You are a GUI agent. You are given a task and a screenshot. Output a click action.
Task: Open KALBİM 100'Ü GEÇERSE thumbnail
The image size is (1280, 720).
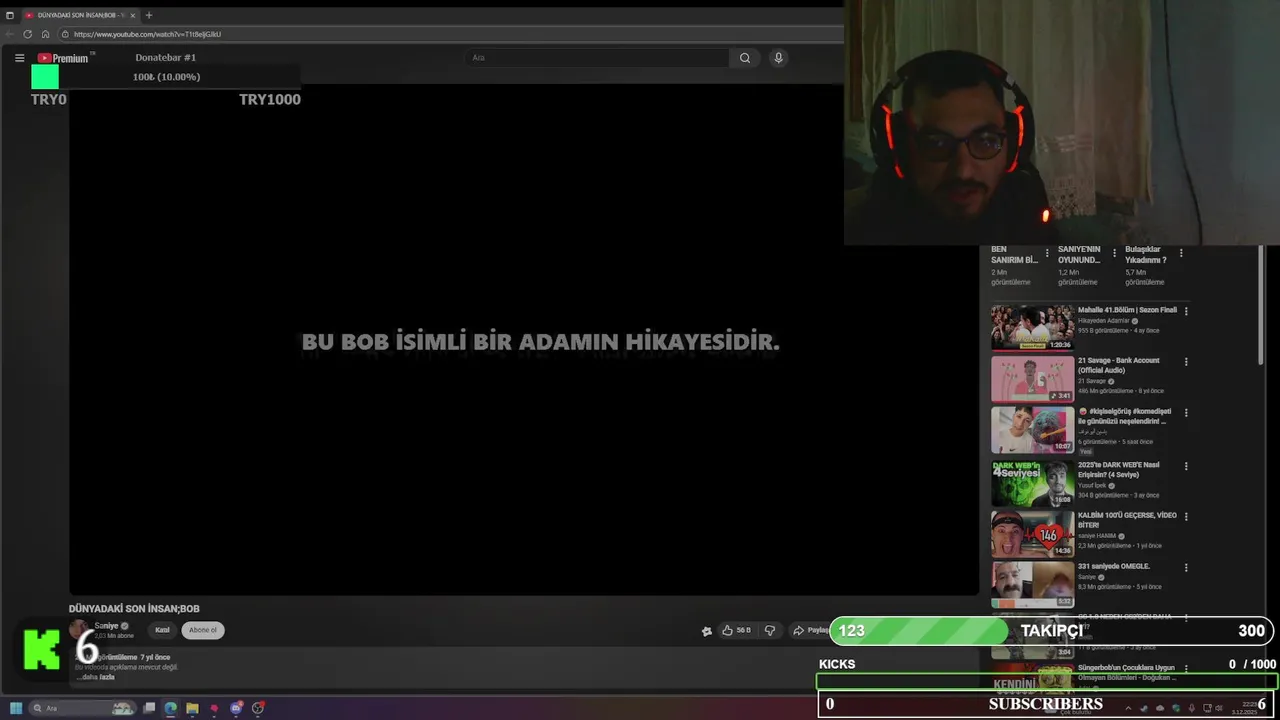[1032, 534]
